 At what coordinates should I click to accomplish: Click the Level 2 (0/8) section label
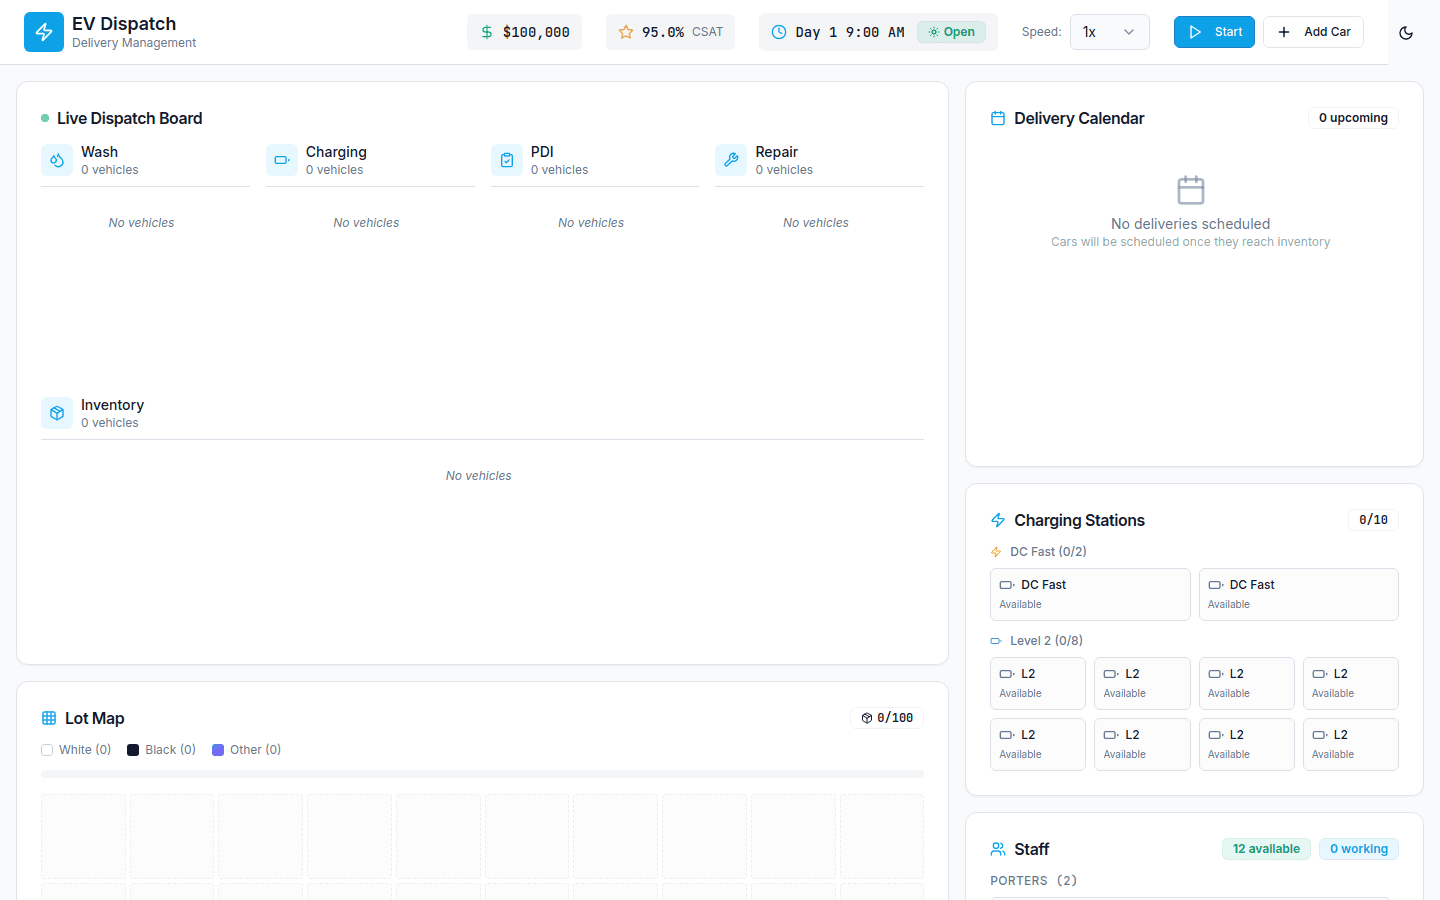pos(1046,641)
